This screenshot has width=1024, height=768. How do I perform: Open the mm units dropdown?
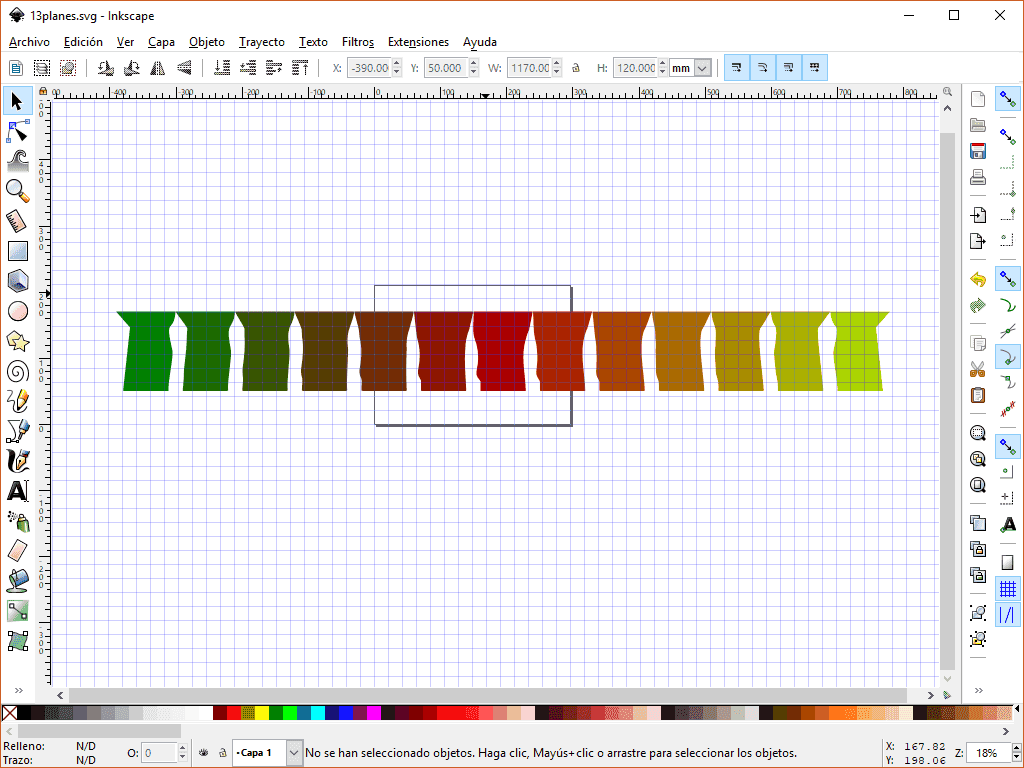(701, 68)
